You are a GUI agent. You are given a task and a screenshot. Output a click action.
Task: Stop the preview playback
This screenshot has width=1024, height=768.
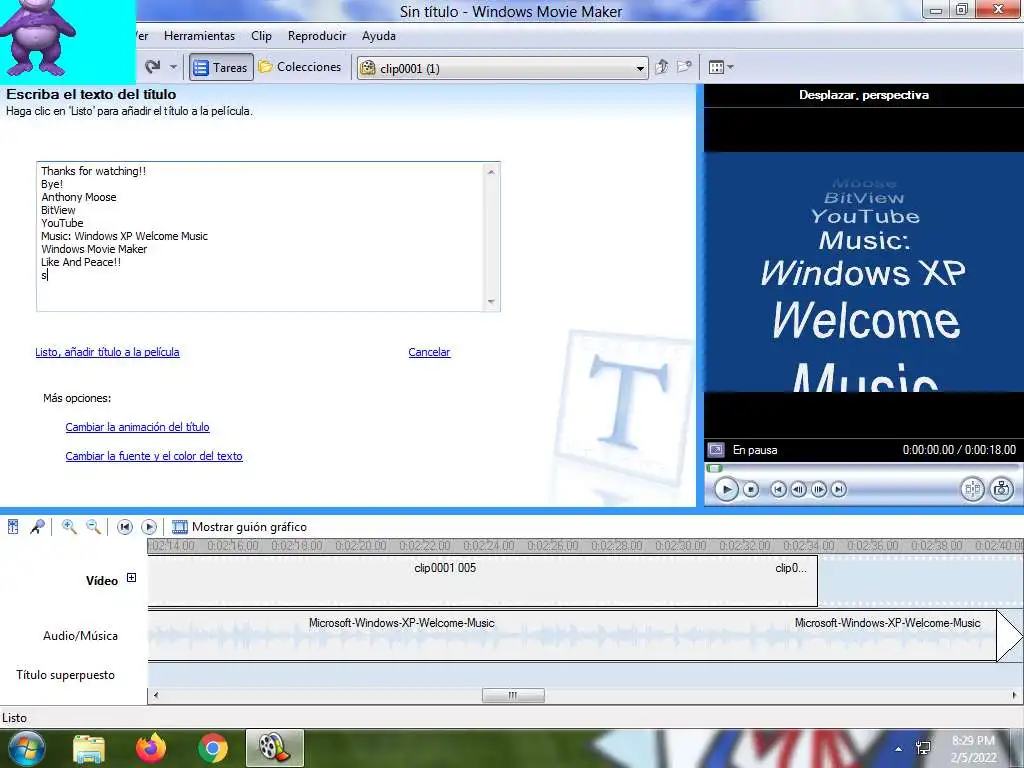tap(751, 489)
